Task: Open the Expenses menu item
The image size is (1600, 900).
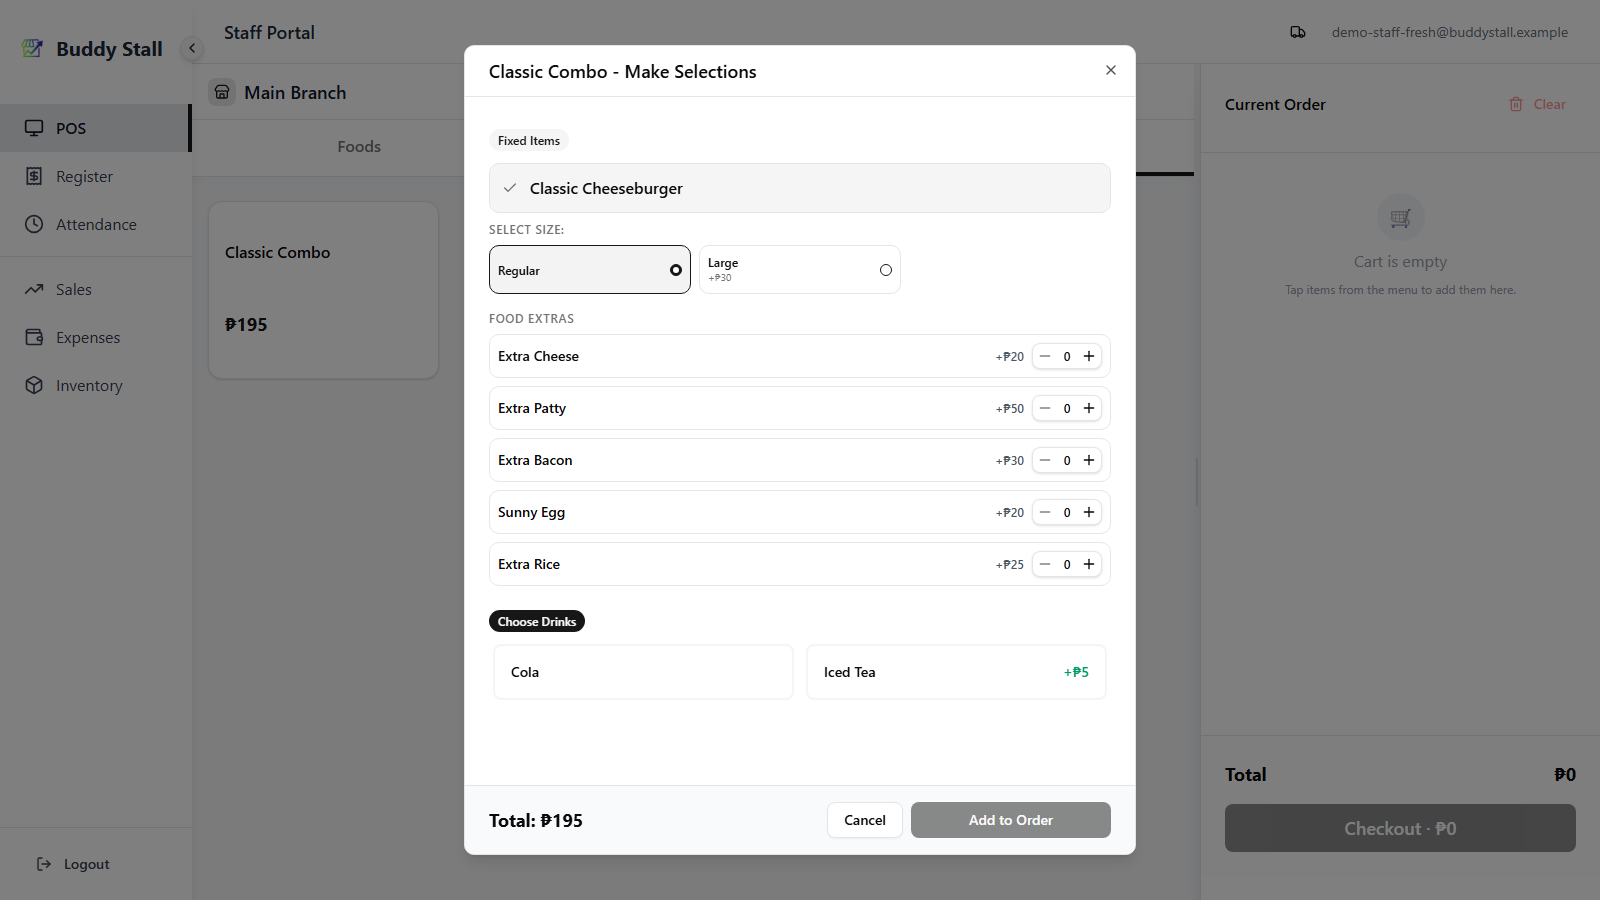Action: 95,337
